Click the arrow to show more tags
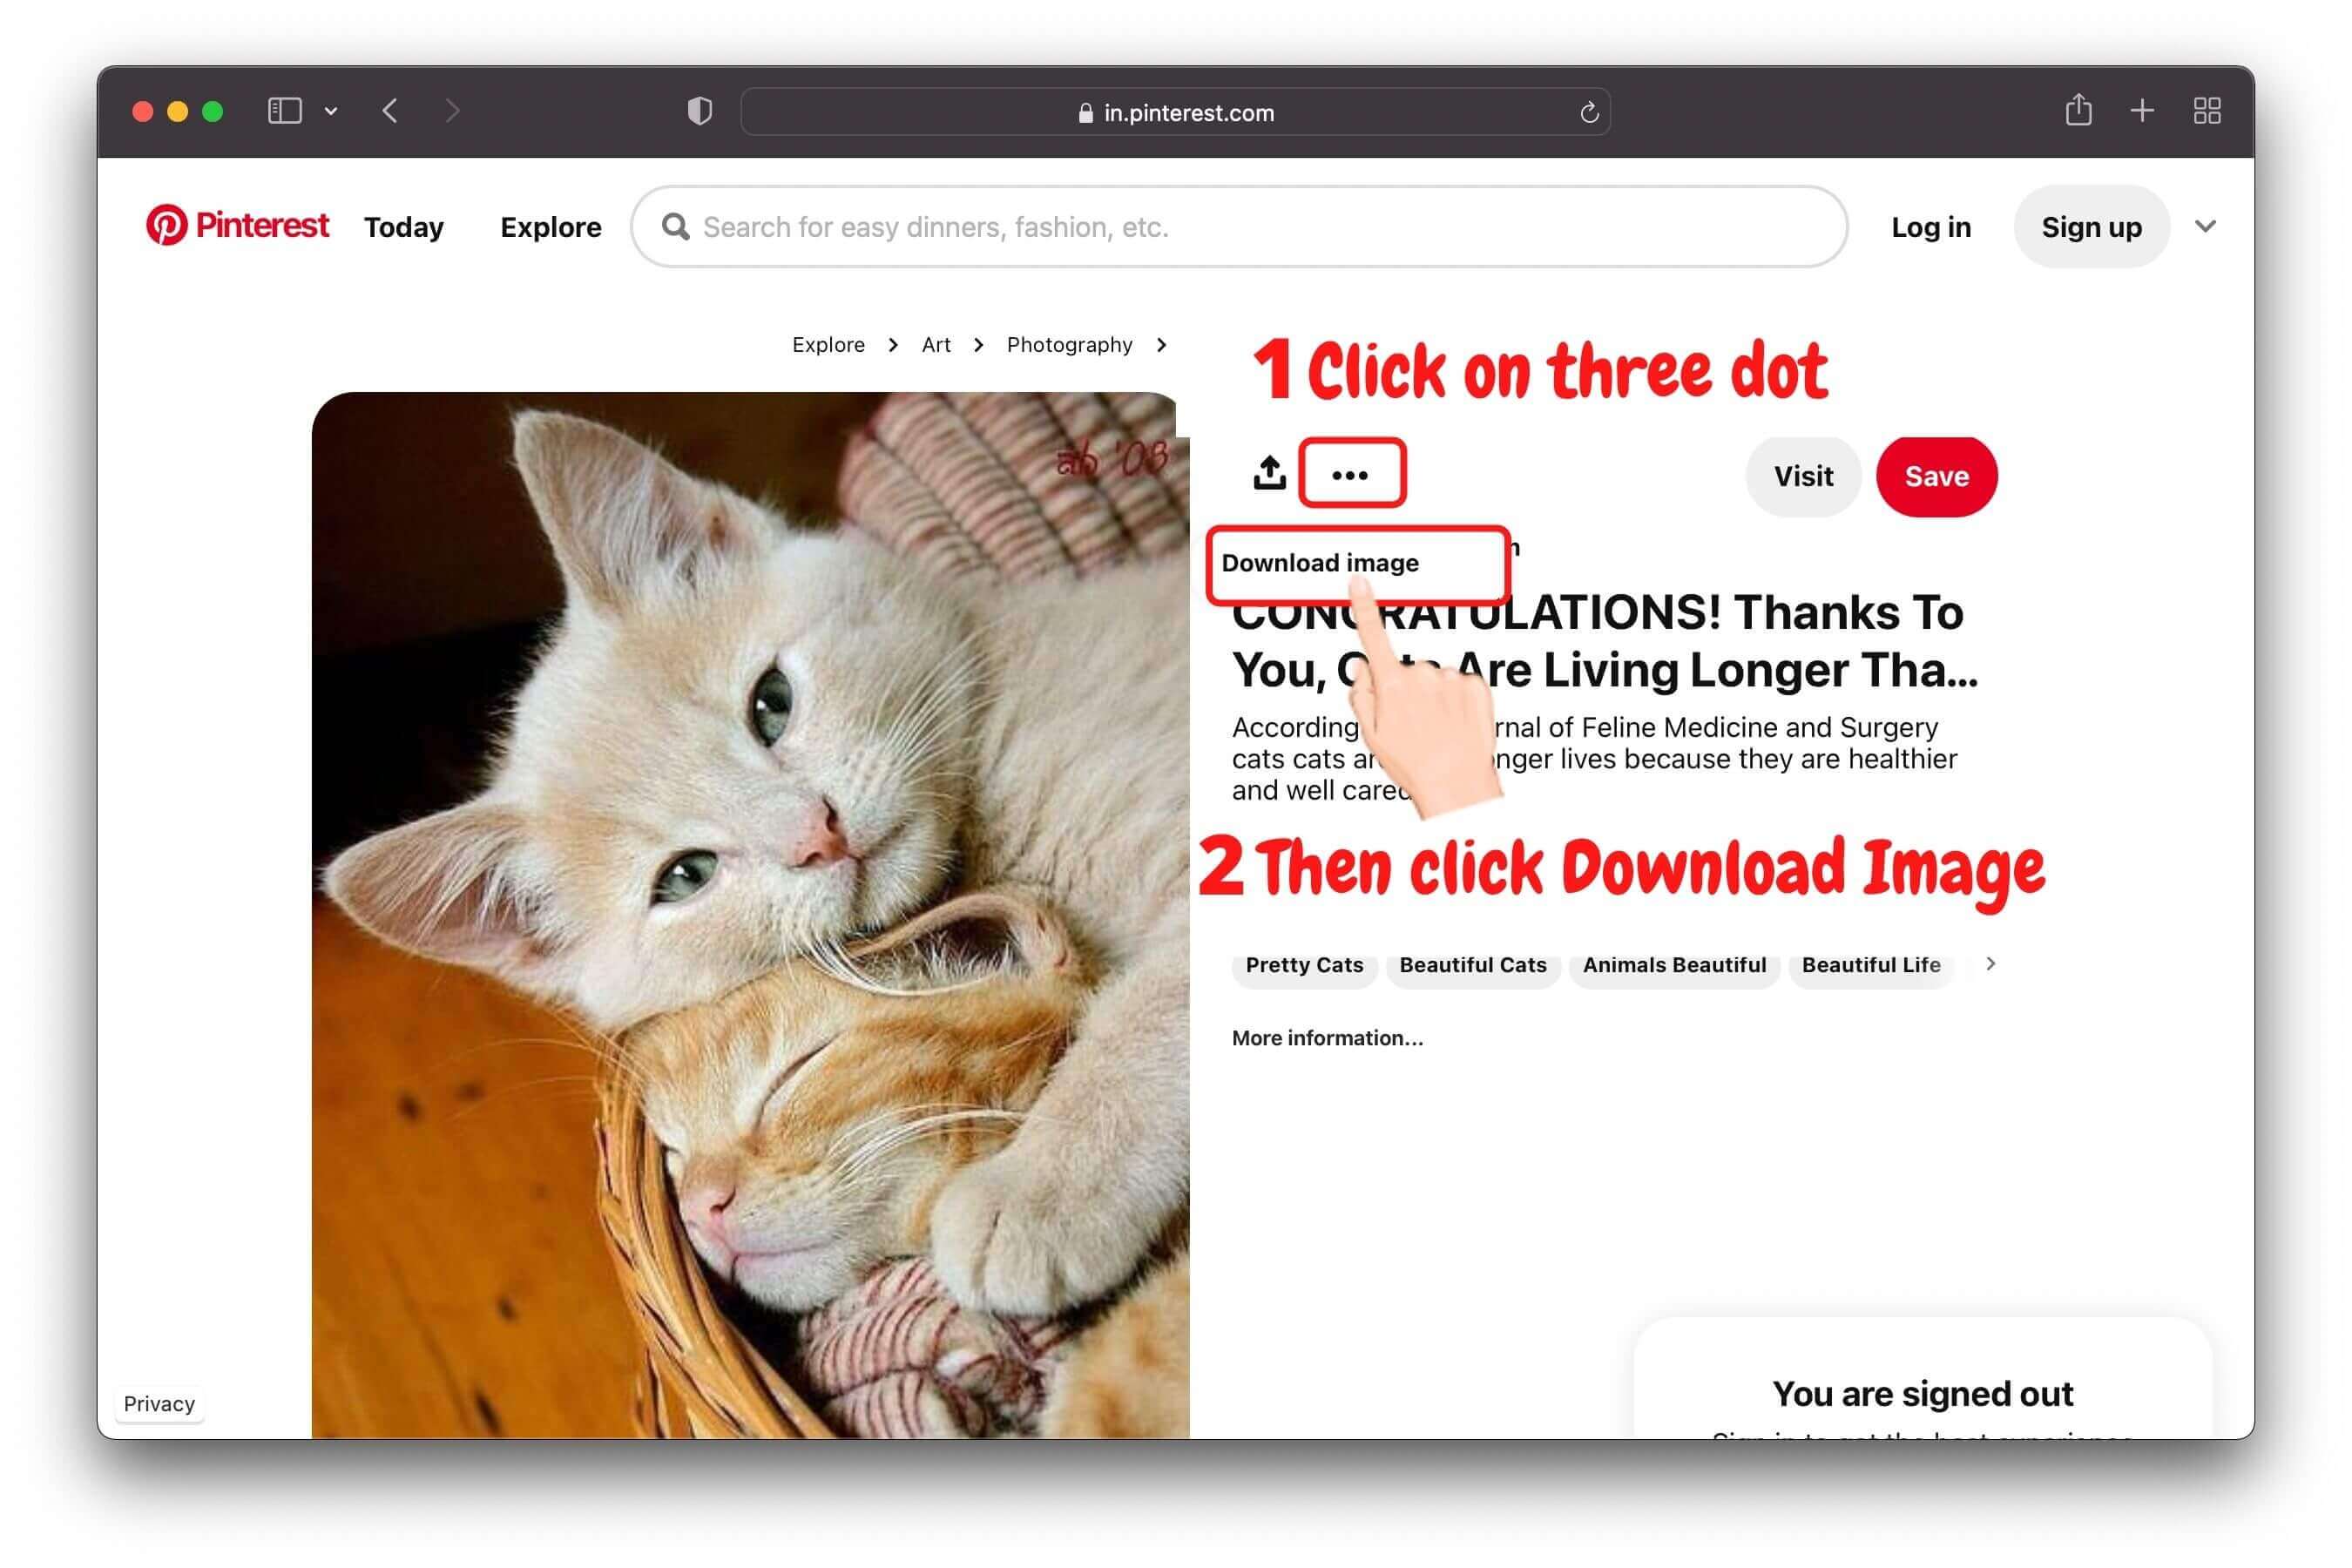 click(x=1989, y=964)
